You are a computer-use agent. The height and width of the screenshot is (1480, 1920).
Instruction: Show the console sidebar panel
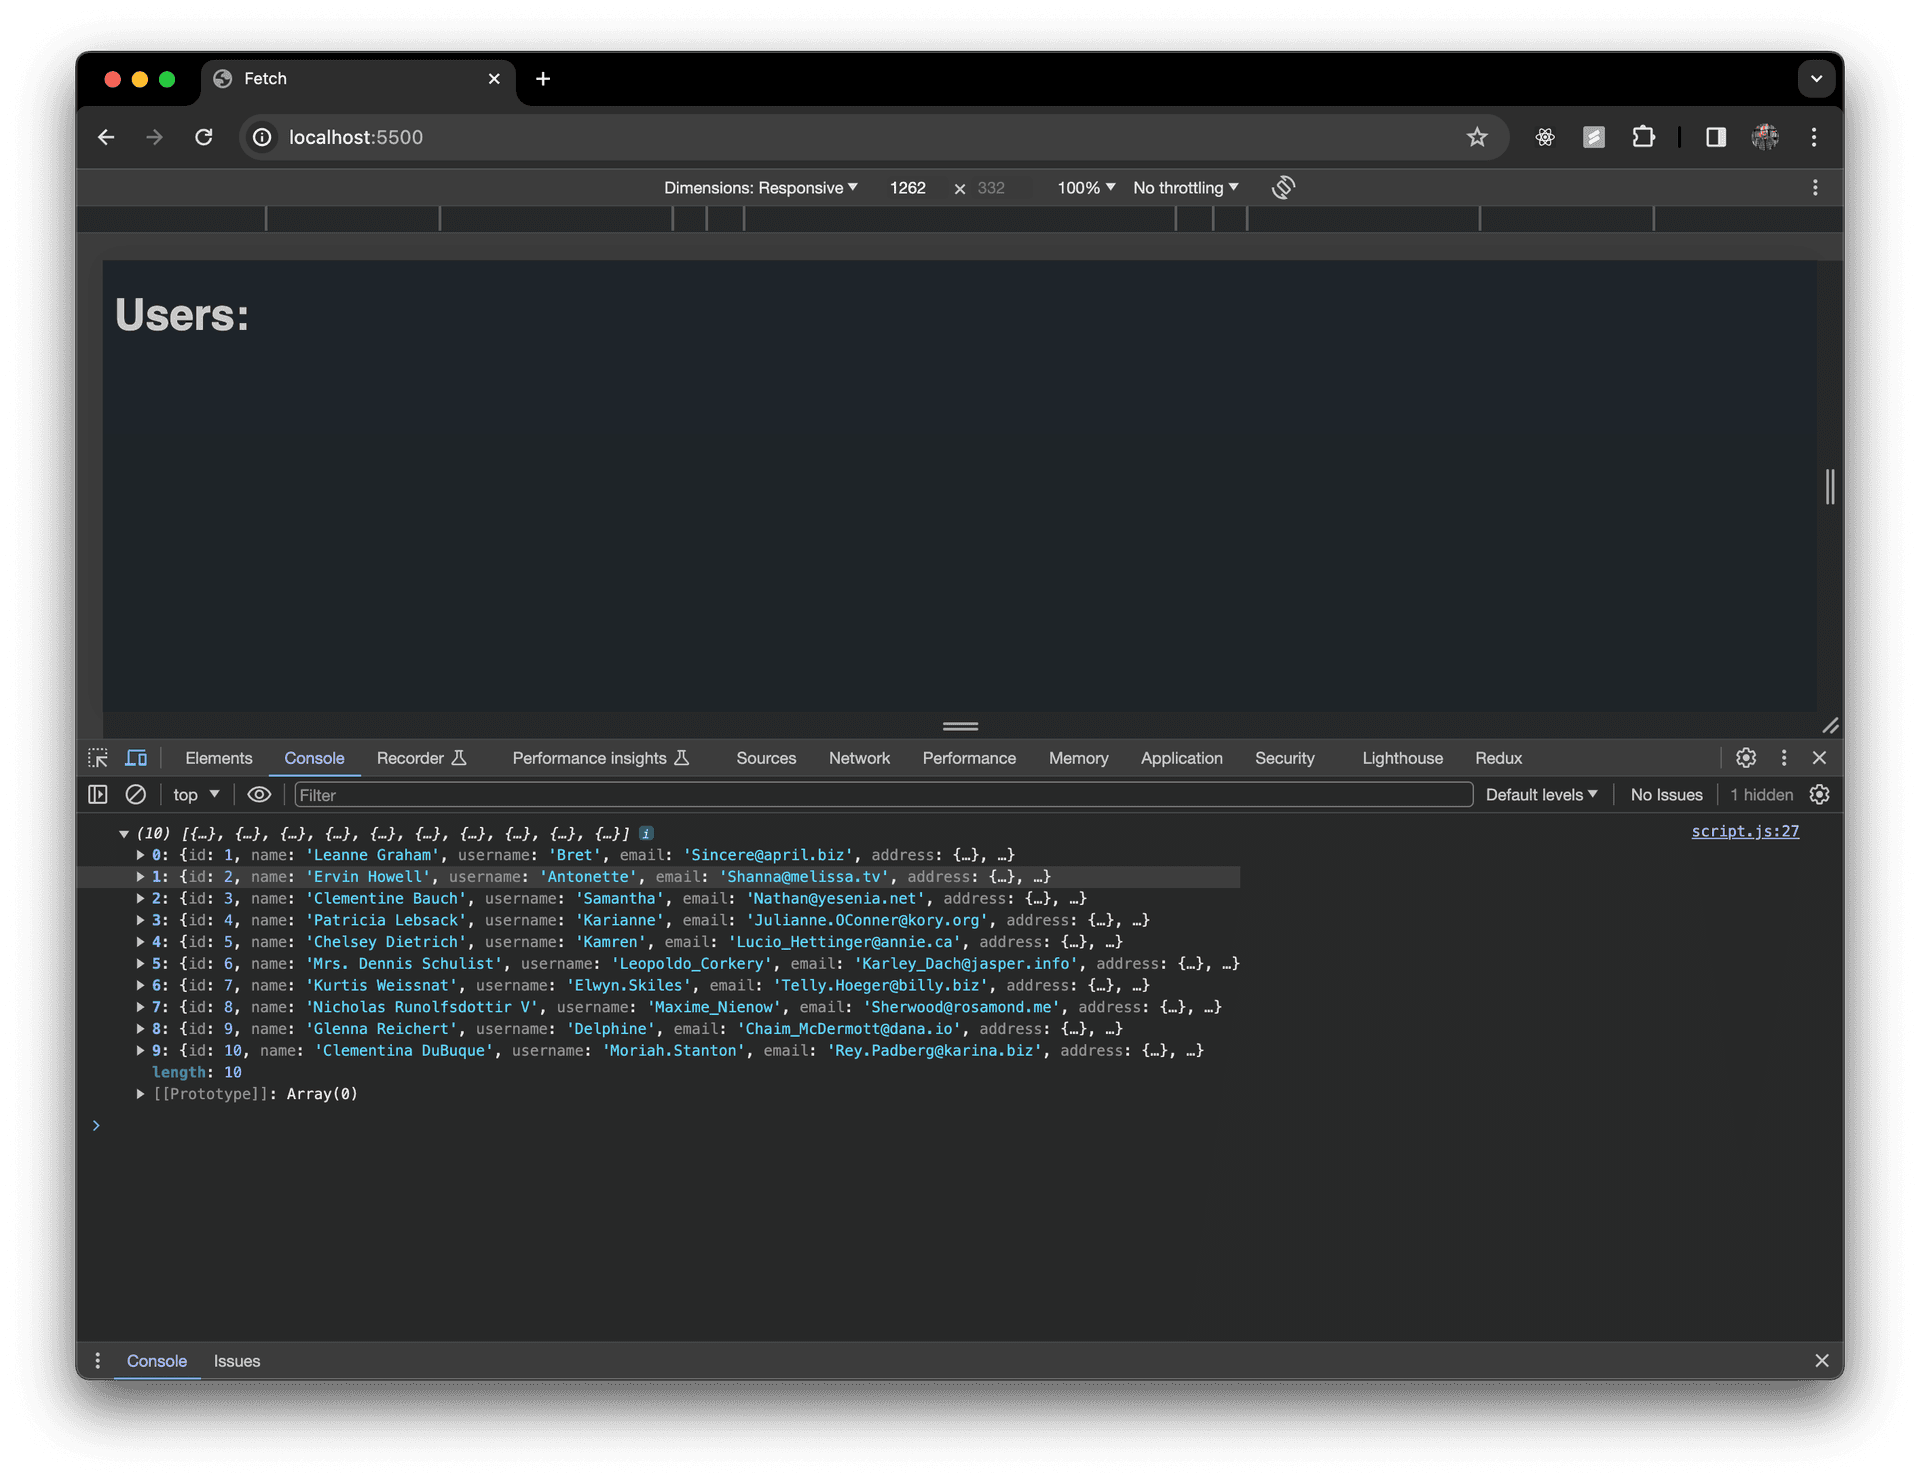point(98,795)
